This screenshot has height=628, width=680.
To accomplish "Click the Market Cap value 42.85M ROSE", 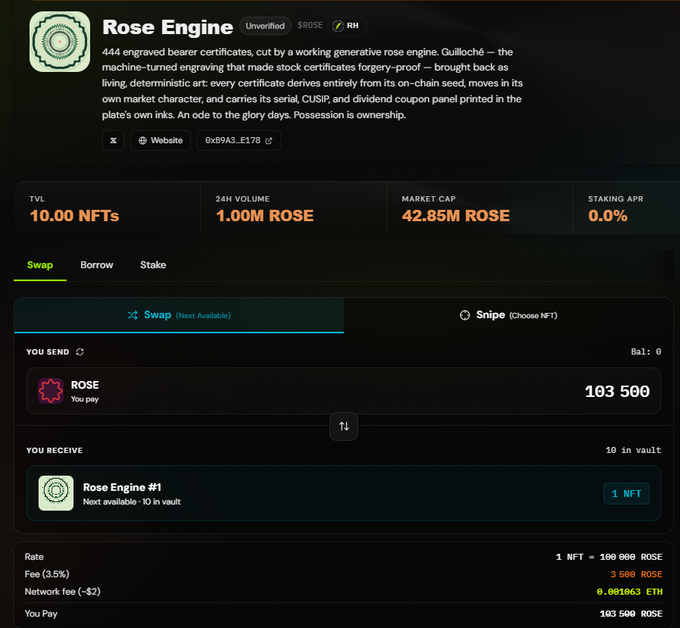I will (x=455, y=216).
